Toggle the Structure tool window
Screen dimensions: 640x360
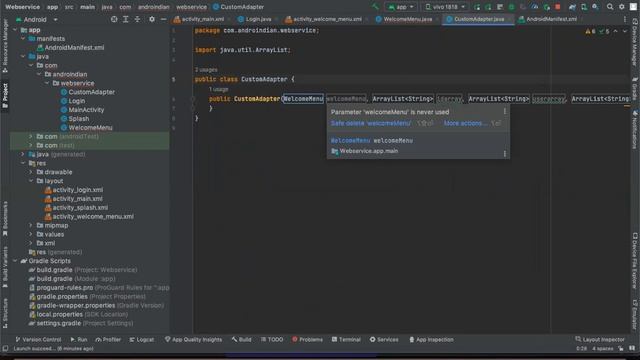point(5,313)
